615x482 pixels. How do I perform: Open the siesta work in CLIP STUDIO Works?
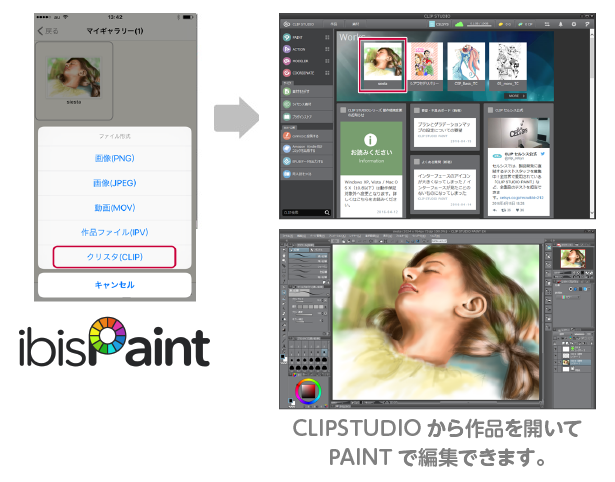[382, 65]
